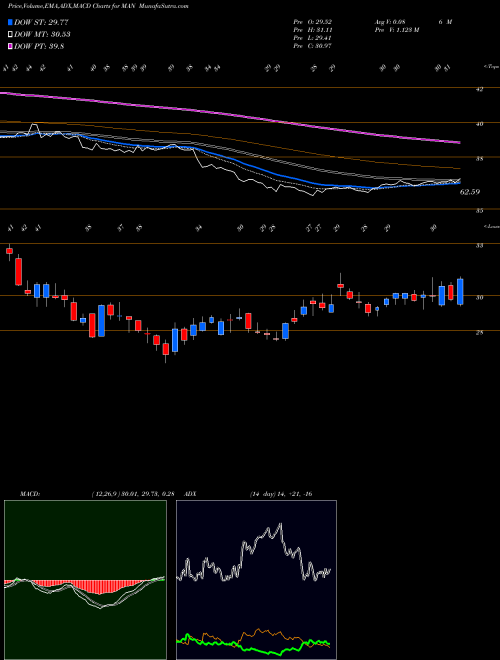
Task: Click the 38 price axis label
Action: click(479, 159)
